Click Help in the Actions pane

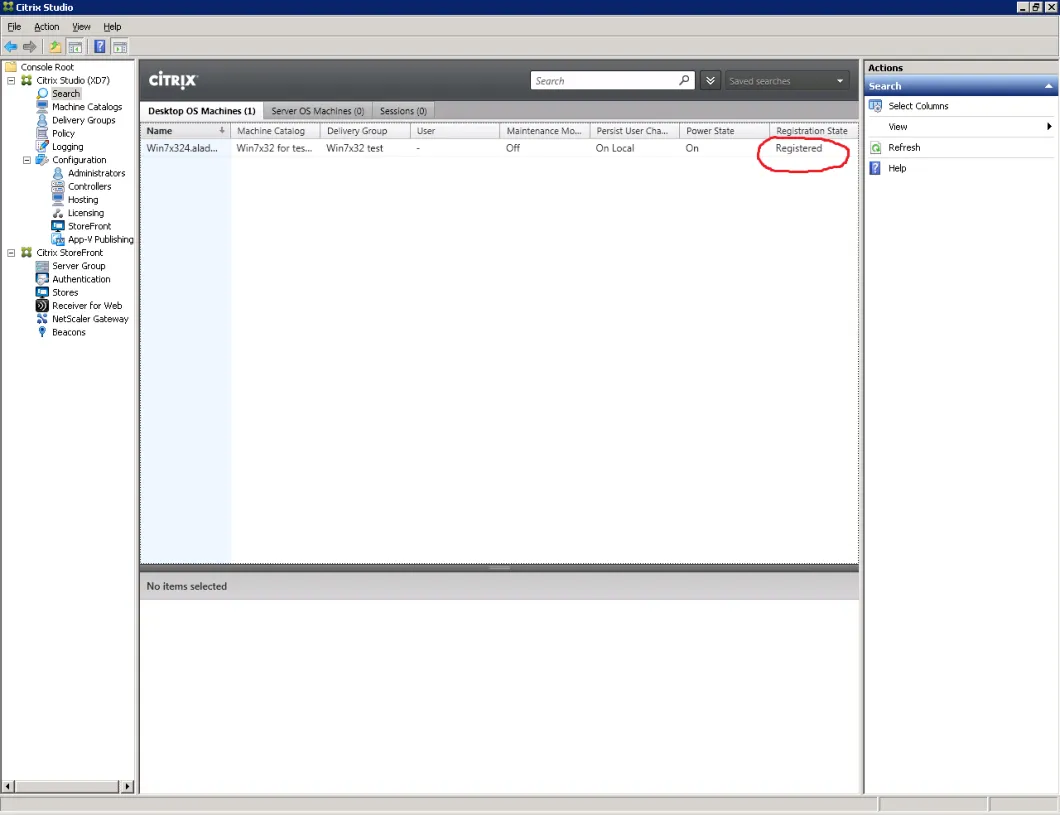pyautogui.click(x=897, y=168)
